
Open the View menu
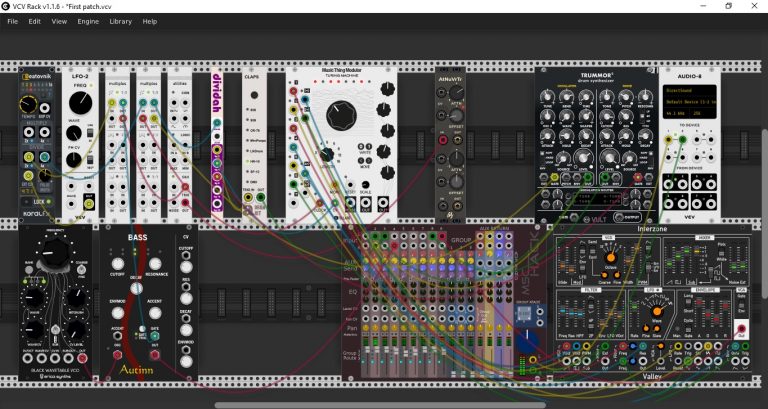tap(59, 21)
